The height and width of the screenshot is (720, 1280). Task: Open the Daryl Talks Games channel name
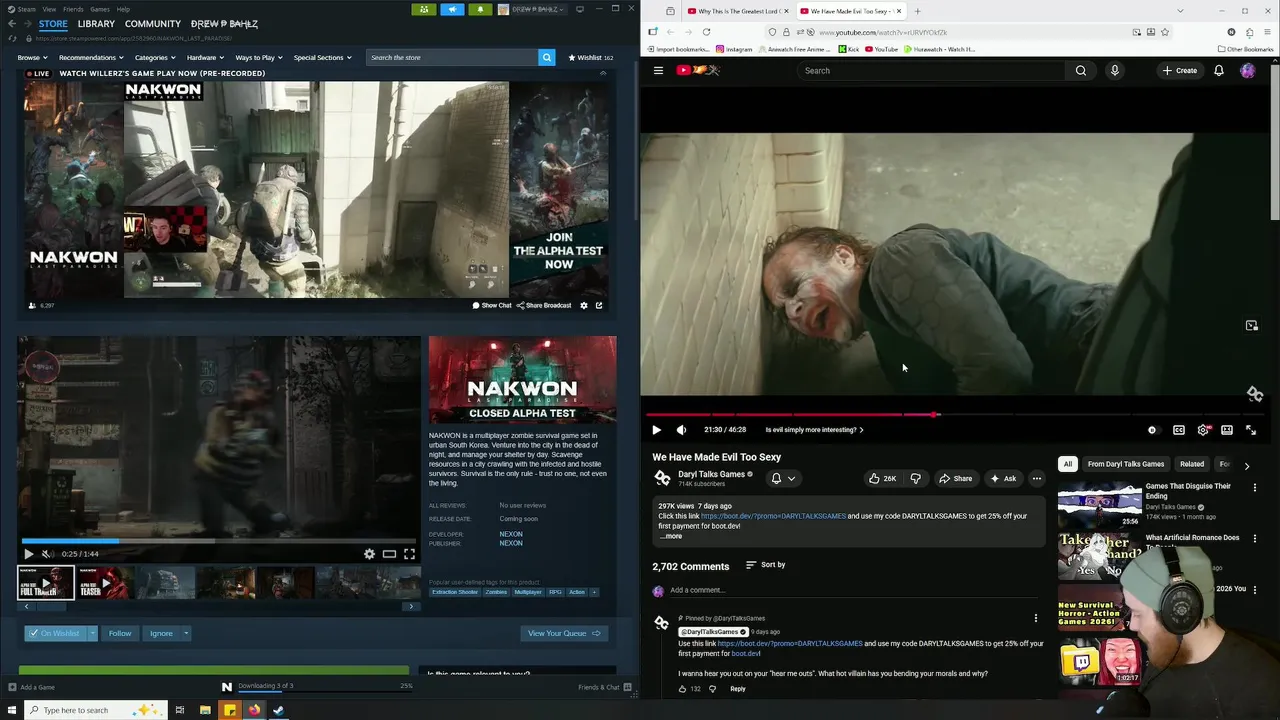[x=711, y=474]
